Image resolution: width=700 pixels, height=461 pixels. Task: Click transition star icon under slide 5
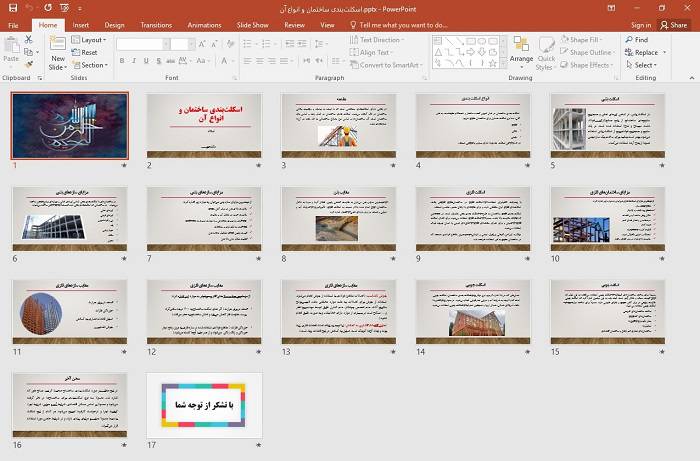[662, 165]
